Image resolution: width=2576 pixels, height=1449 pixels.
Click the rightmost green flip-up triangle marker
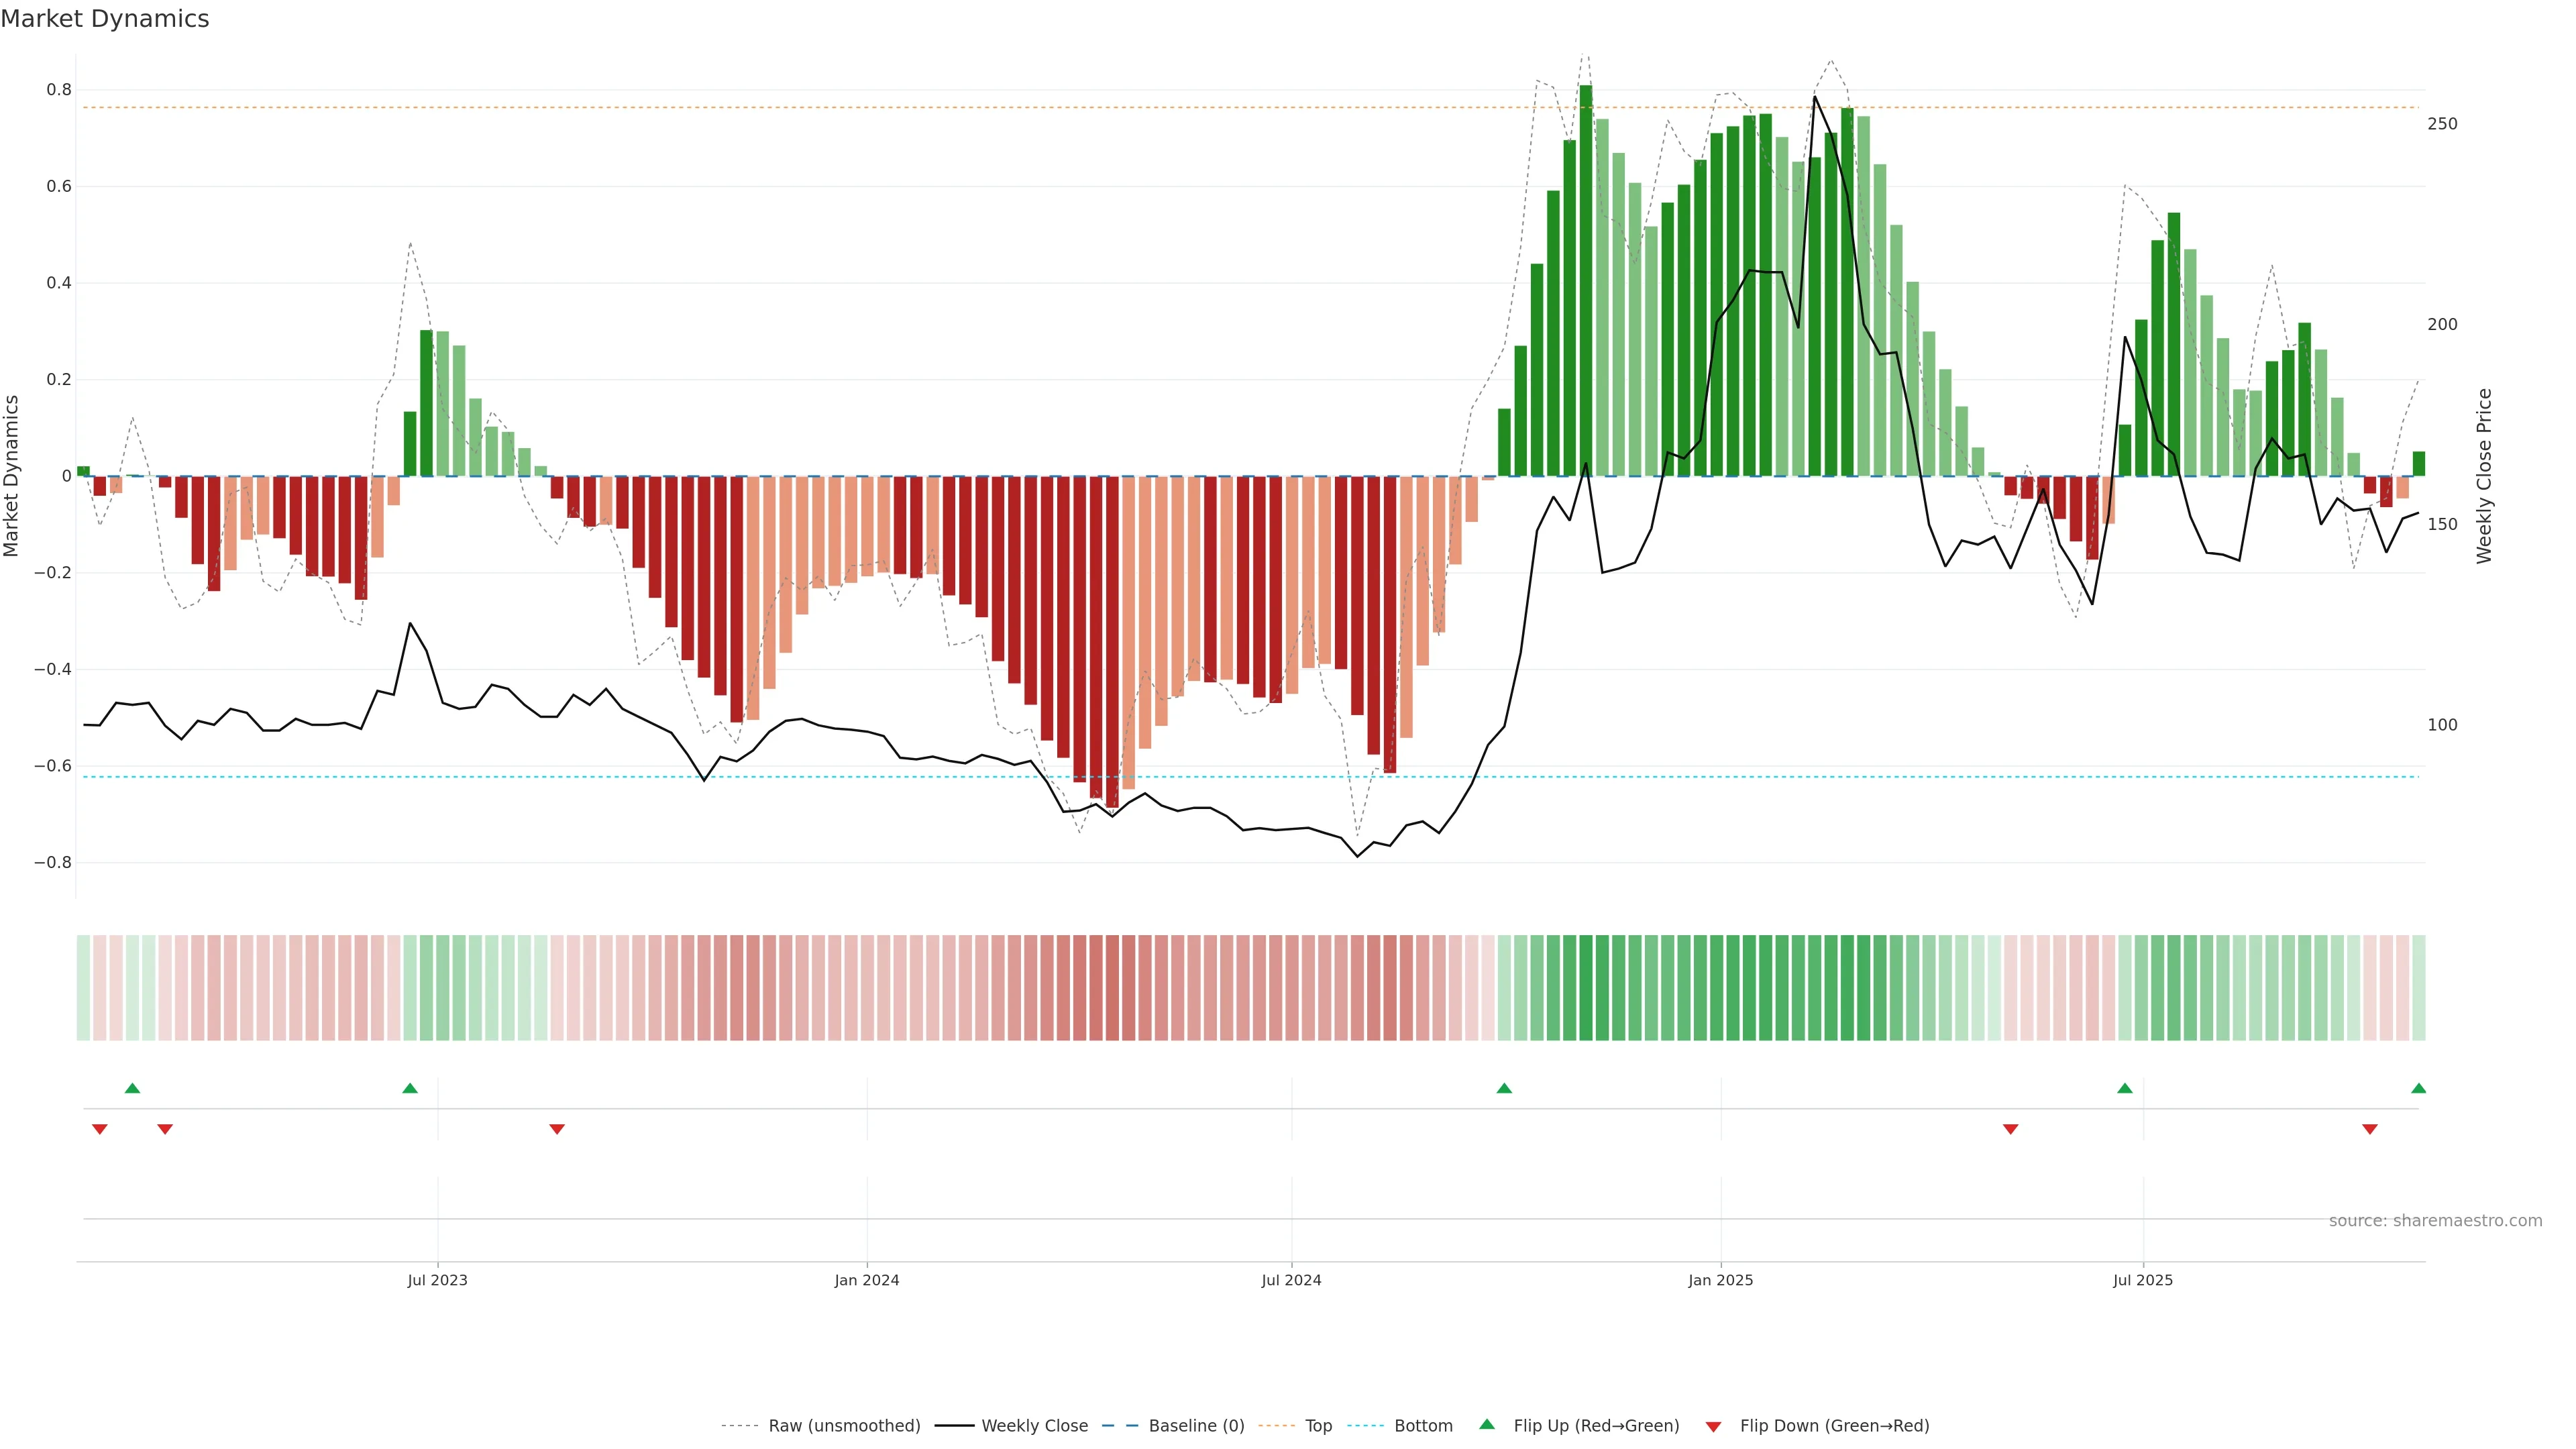pyautogui.click(x=2418, y=1088)
